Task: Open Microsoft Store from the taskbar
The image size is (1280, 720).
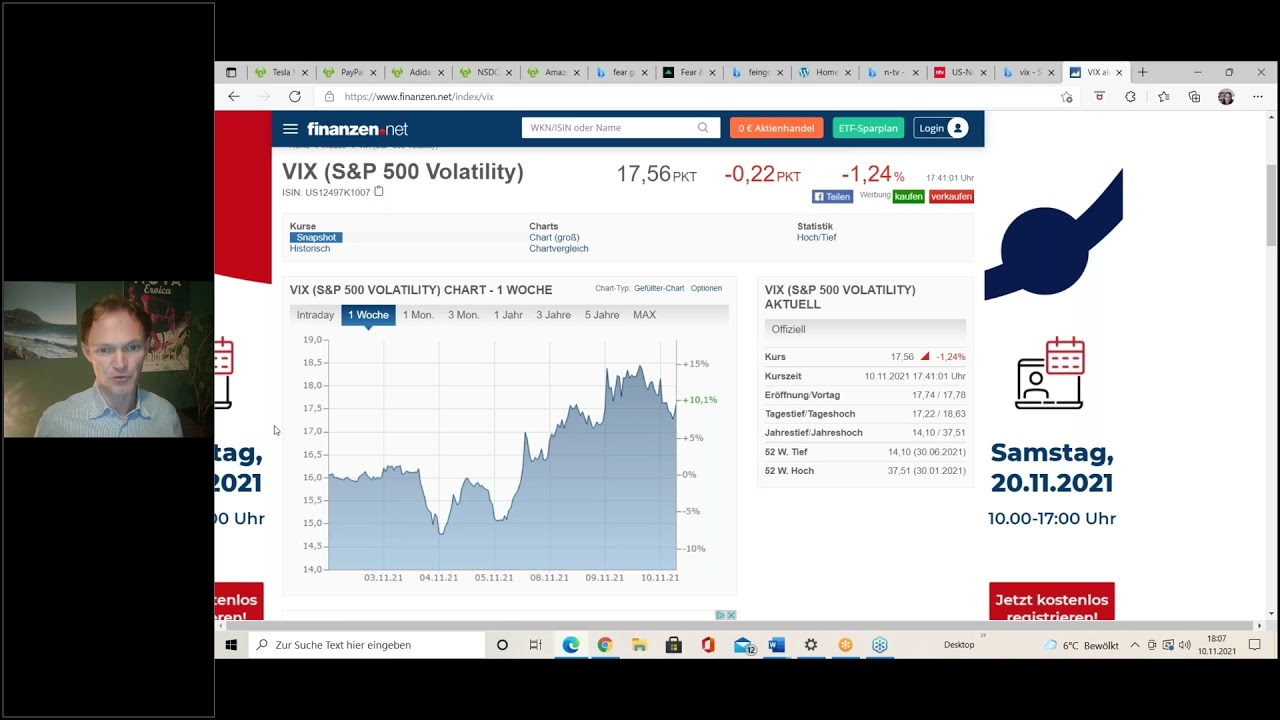Action: coord(673,645)
